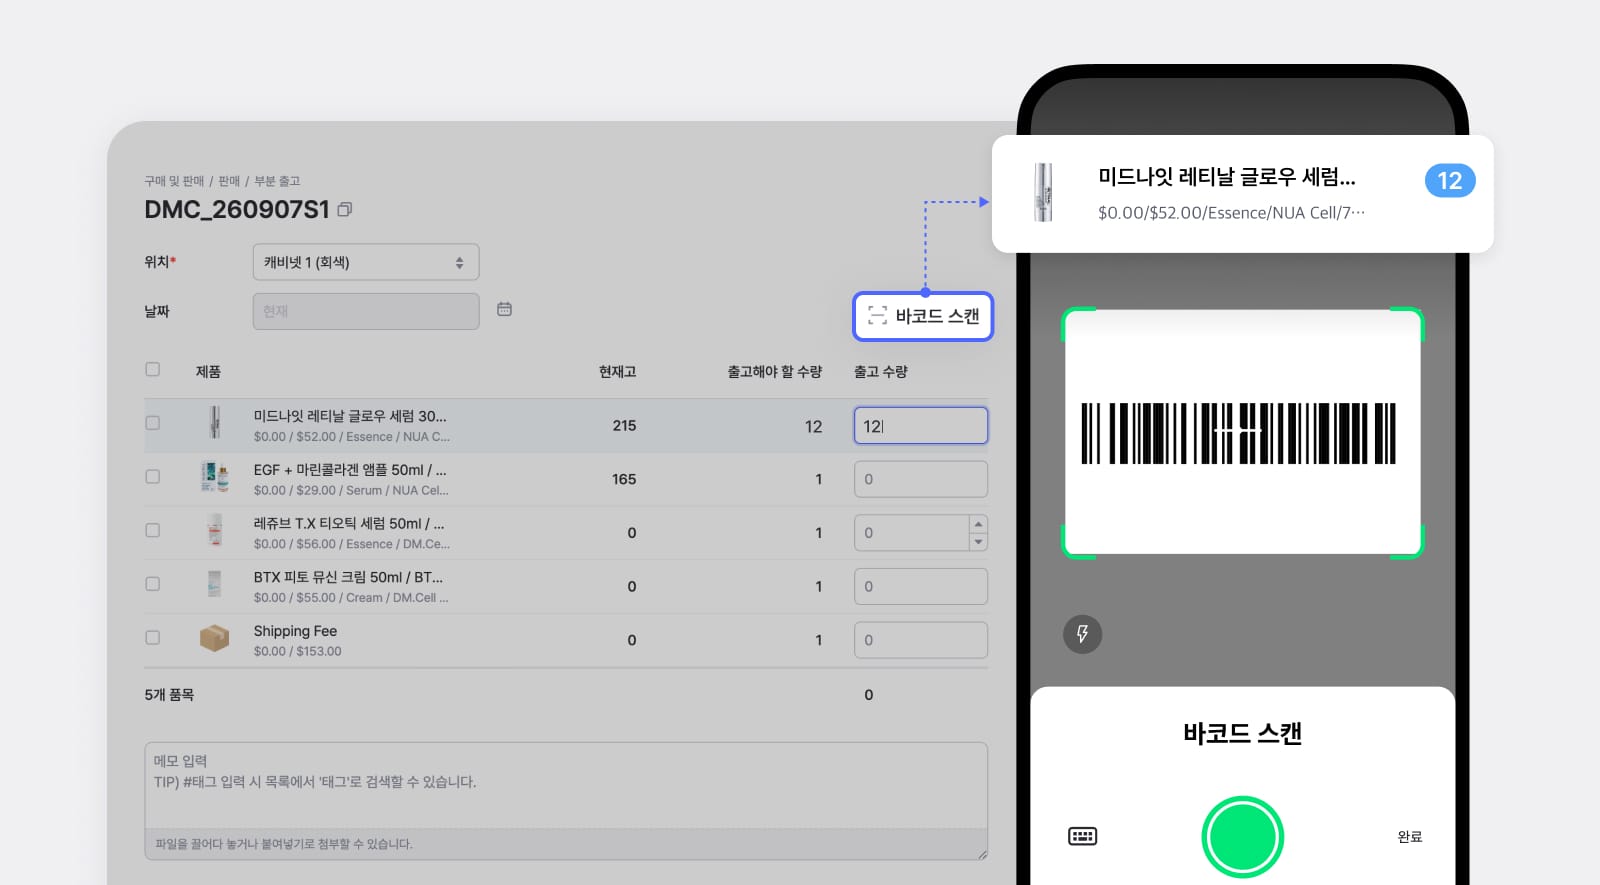This screenshot has height=885, width=1600.
Task: Click the 5개 품목 summary text
Action: pyautogui.click(x=169, y=695)
